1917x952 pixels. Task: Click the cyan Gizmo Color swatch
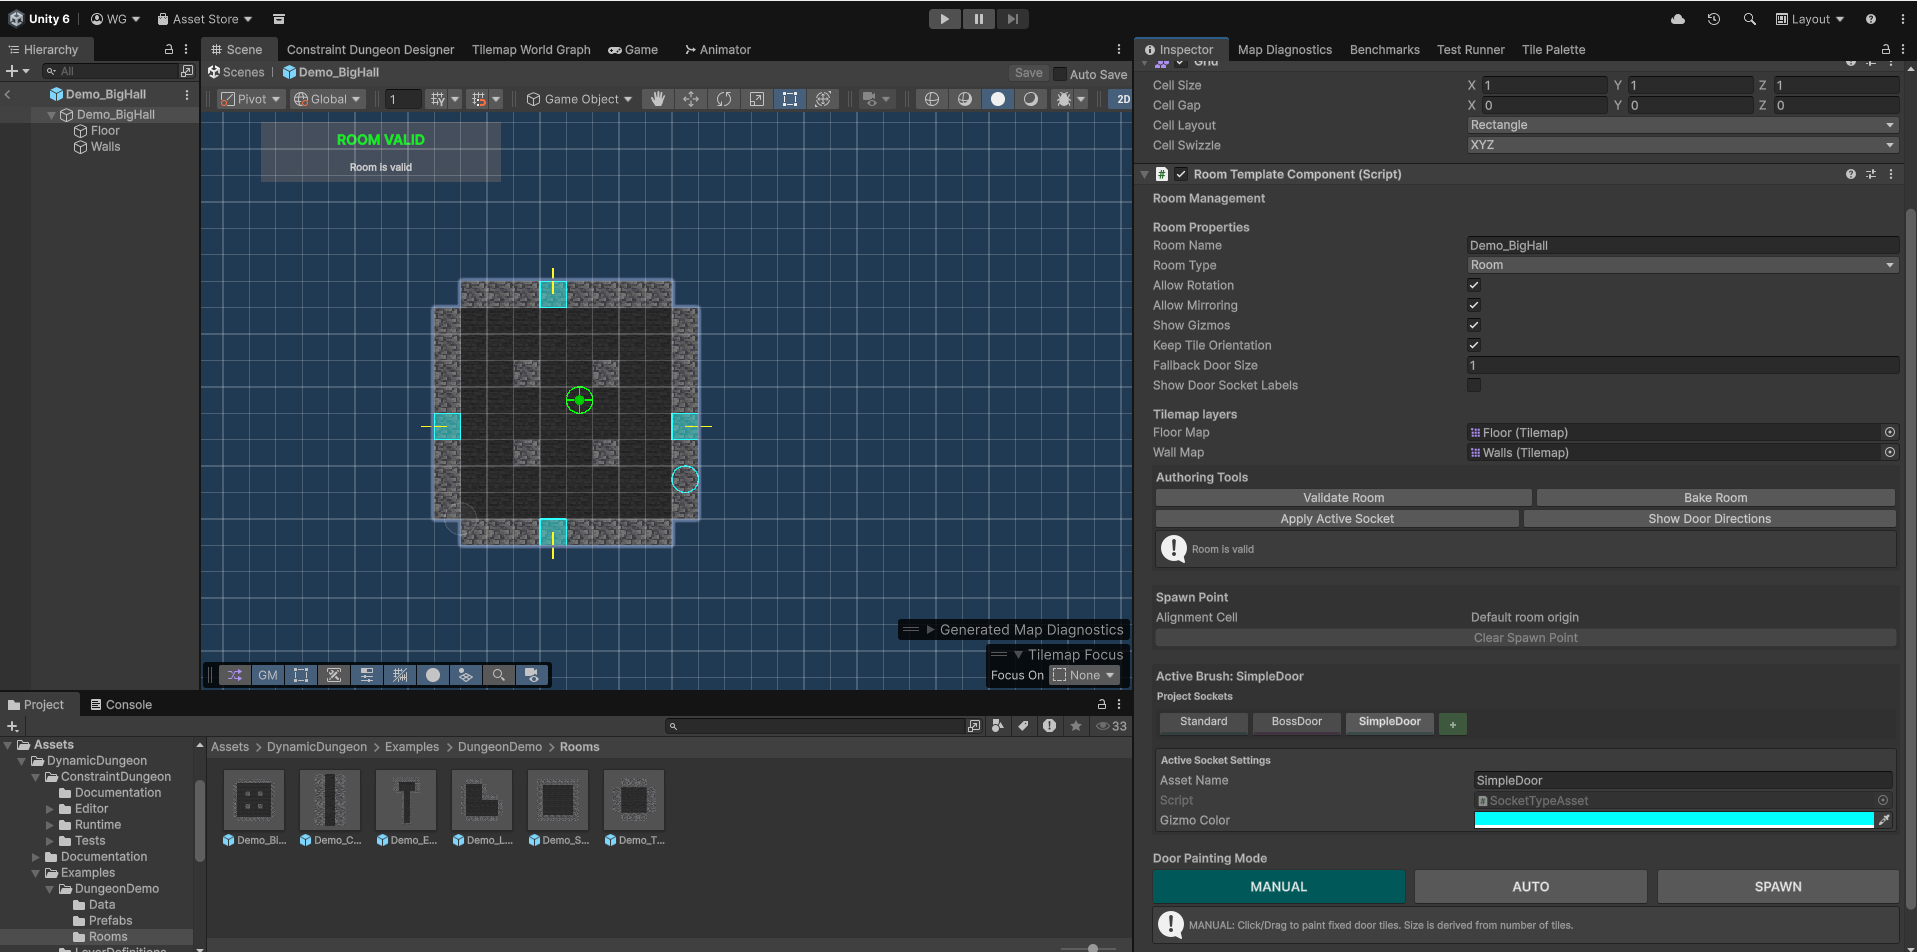(x=1673, y=820)
